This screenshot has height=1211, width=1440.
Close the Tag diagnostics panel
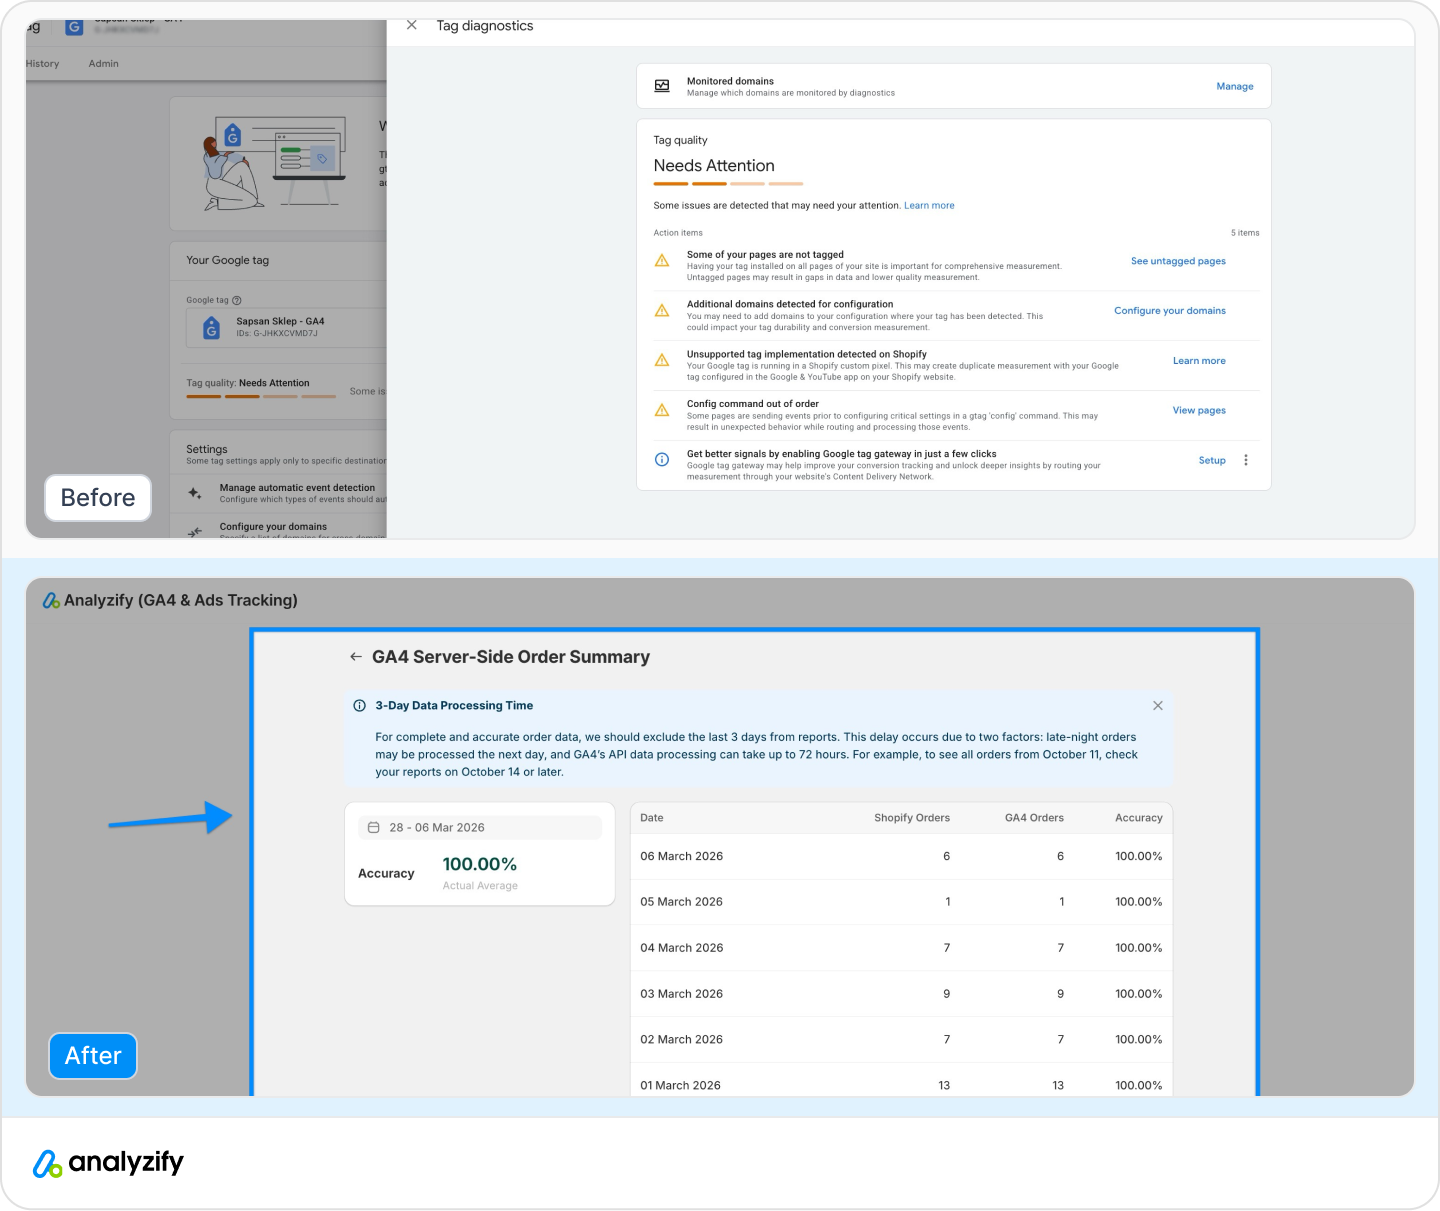point(411,25)
